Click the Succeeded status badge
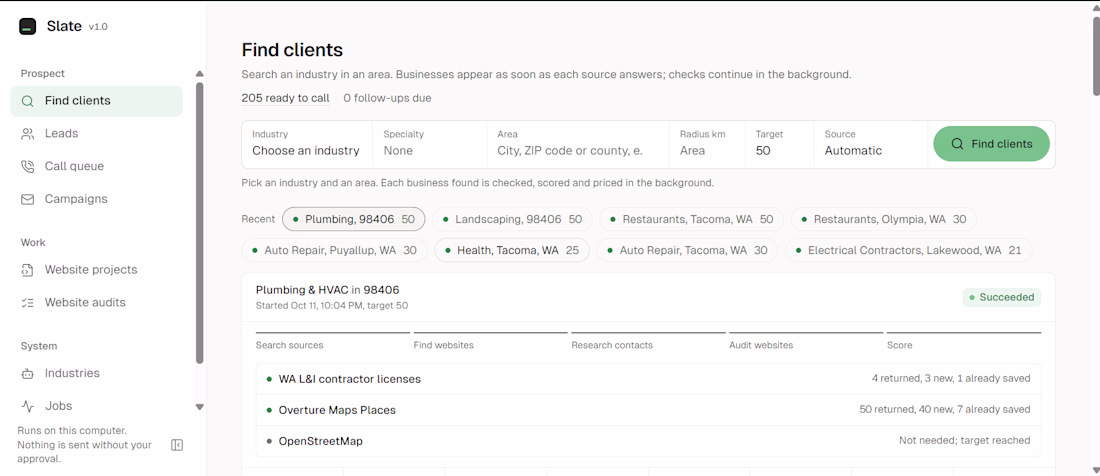This screenshot has width=1100, height=476. pyautogui.click(x=1002, y=297)
